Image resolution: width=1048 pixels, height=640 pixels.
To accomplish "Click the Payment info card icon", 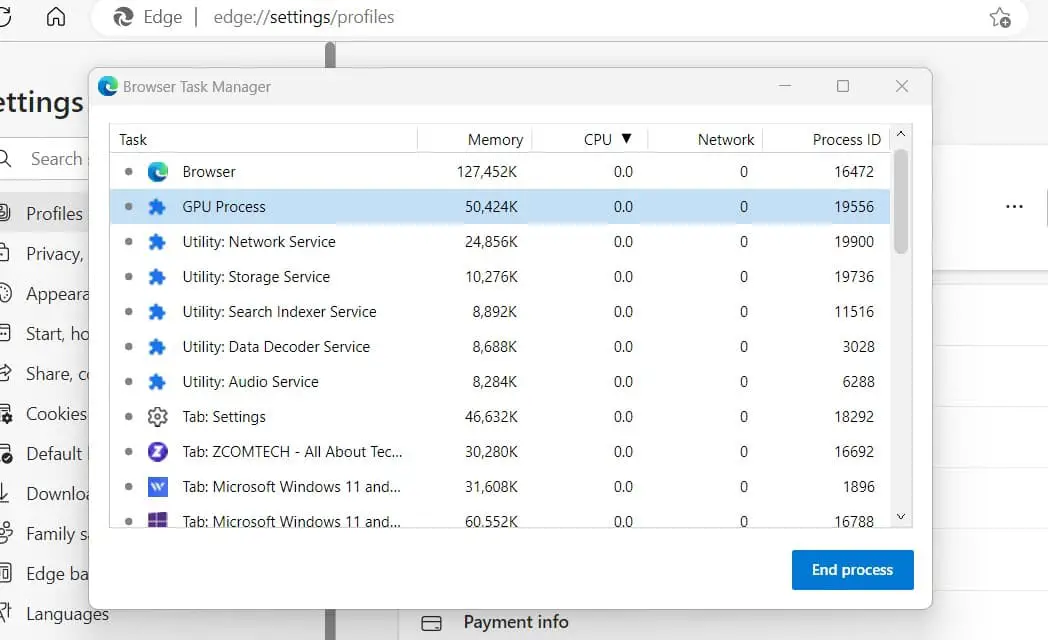I will click(x=432, y=623).
